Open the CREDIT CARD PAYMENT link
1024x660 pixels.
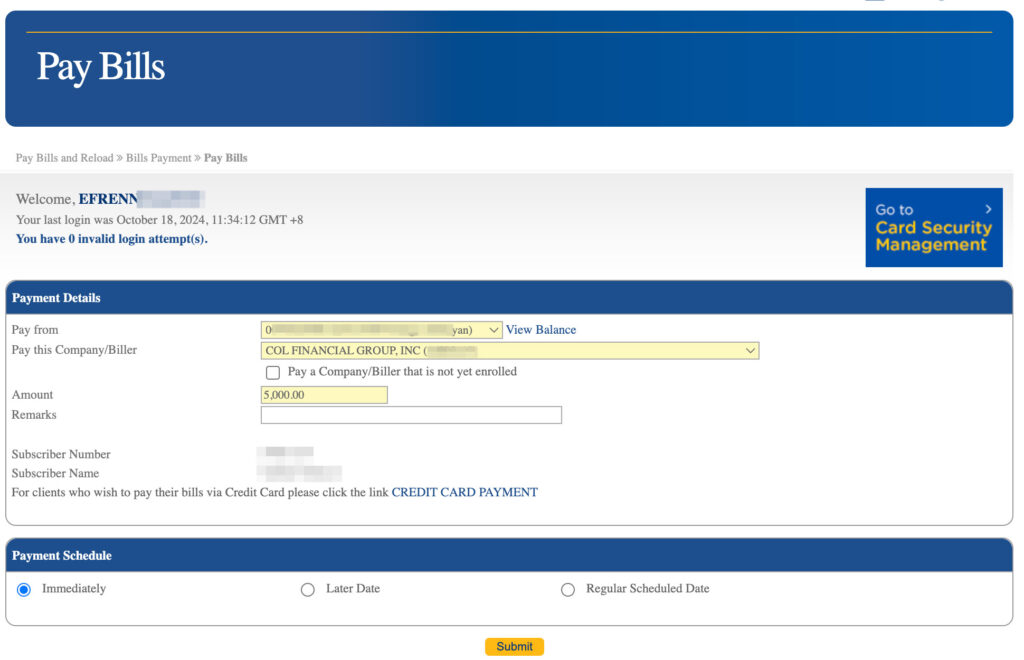[464, 491]
